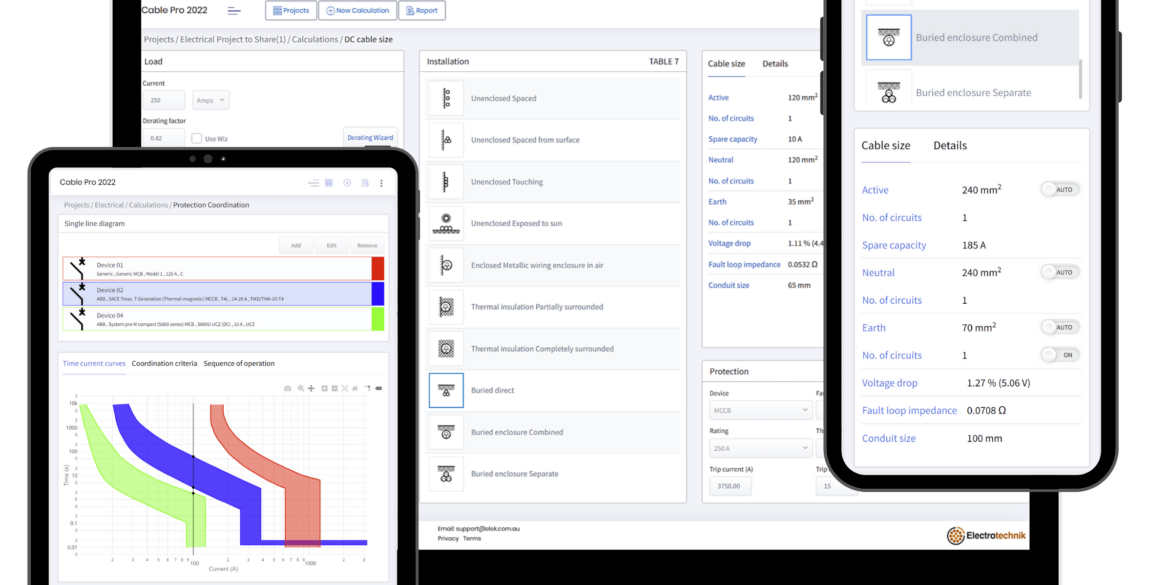Screen dimensions: 1170x585
Task: Tap tablet report document icon
Action: point(365,183)
